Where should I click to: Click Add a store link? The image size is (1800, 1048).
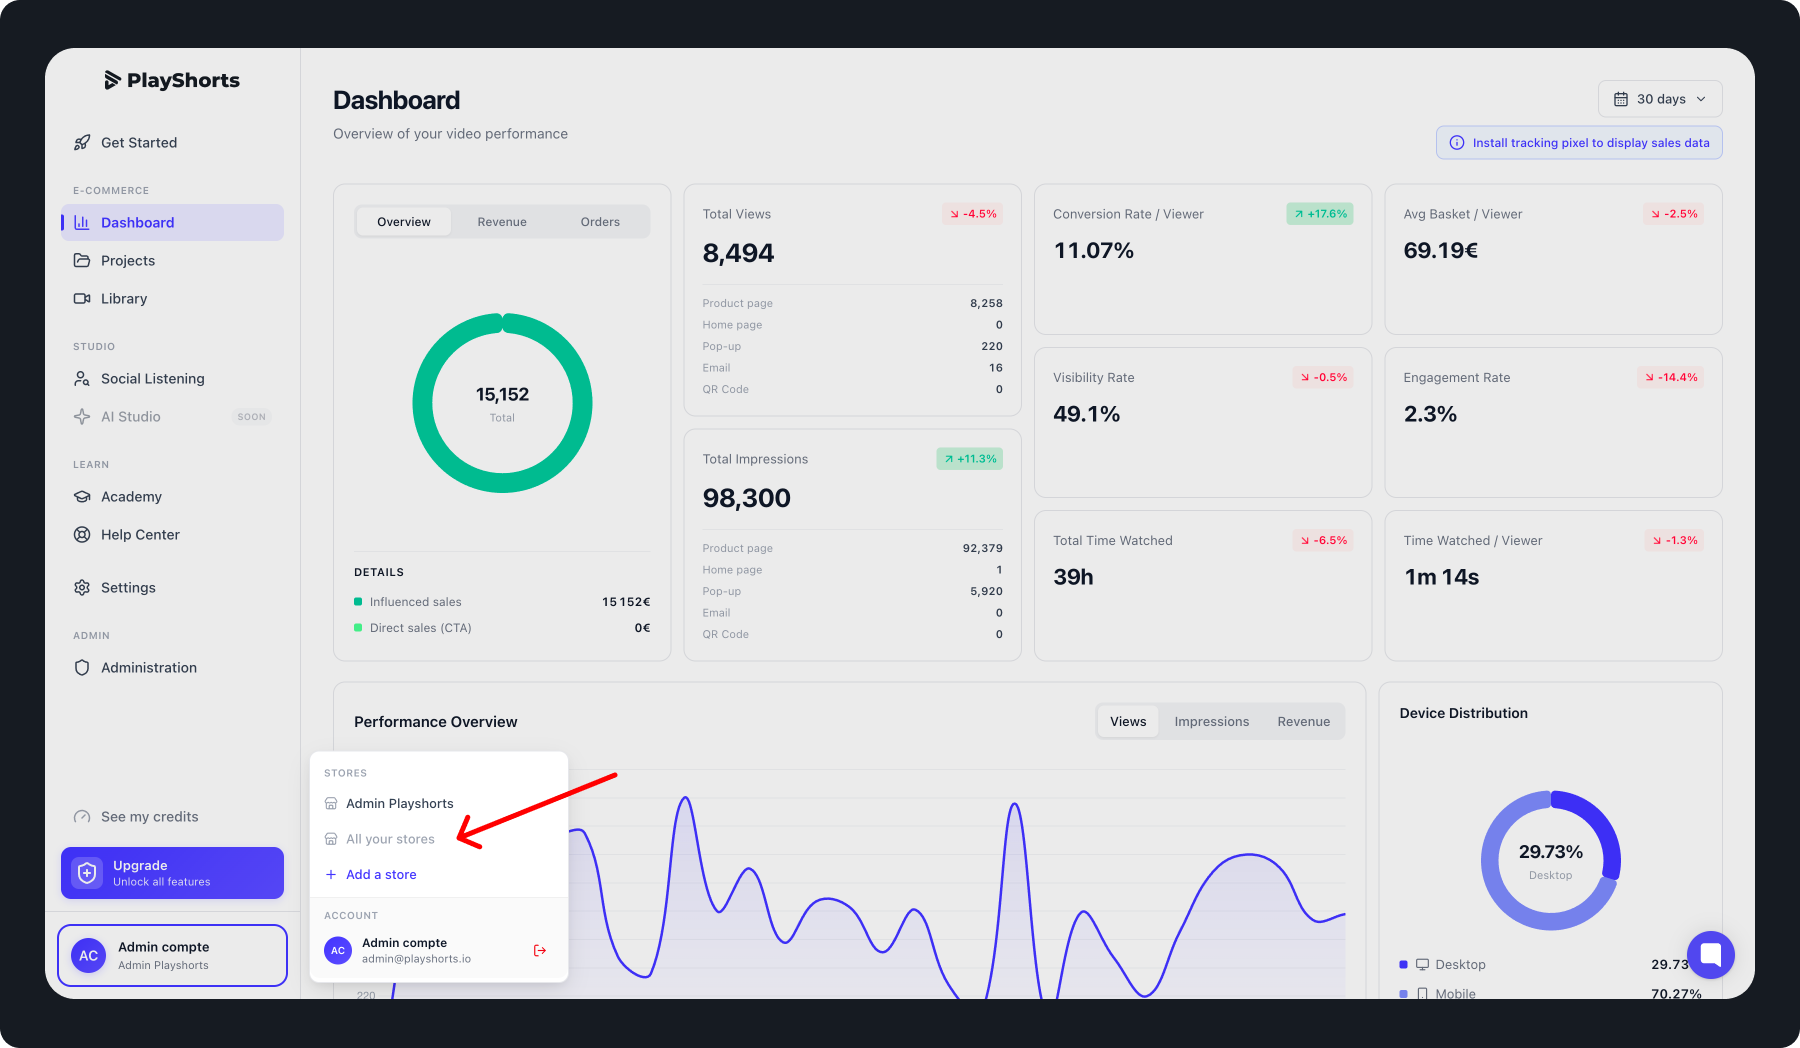[x=371, y=875]
